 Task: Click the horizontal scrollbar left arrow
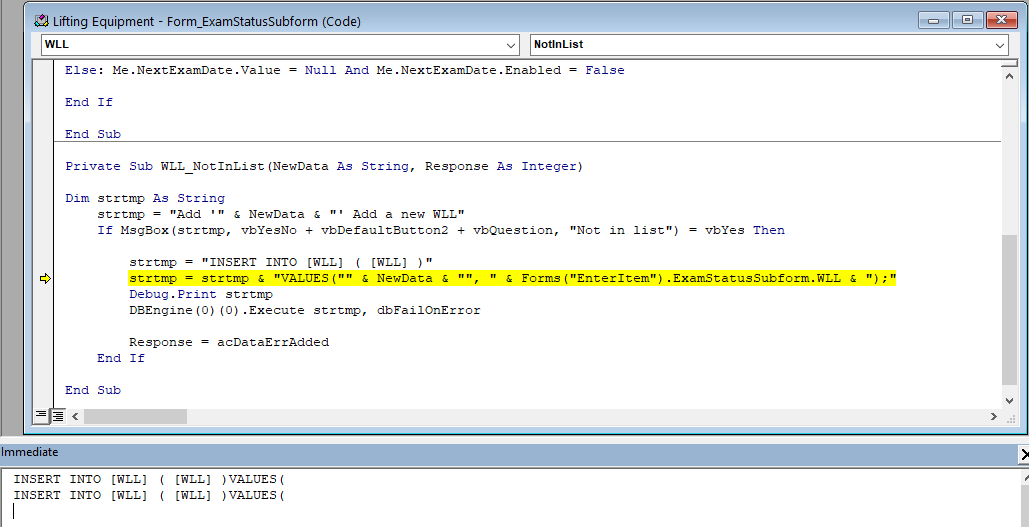pyautogui.click(x=75, y=416)
